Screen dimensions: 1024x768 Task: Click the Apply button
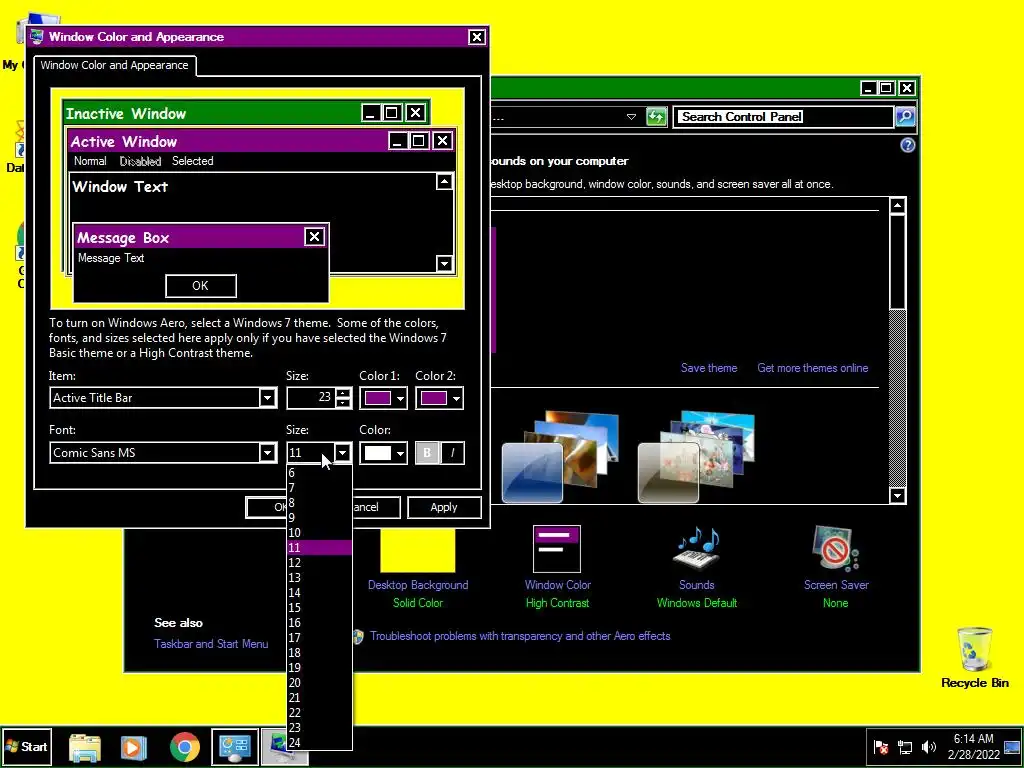click(x=444, y=507)
